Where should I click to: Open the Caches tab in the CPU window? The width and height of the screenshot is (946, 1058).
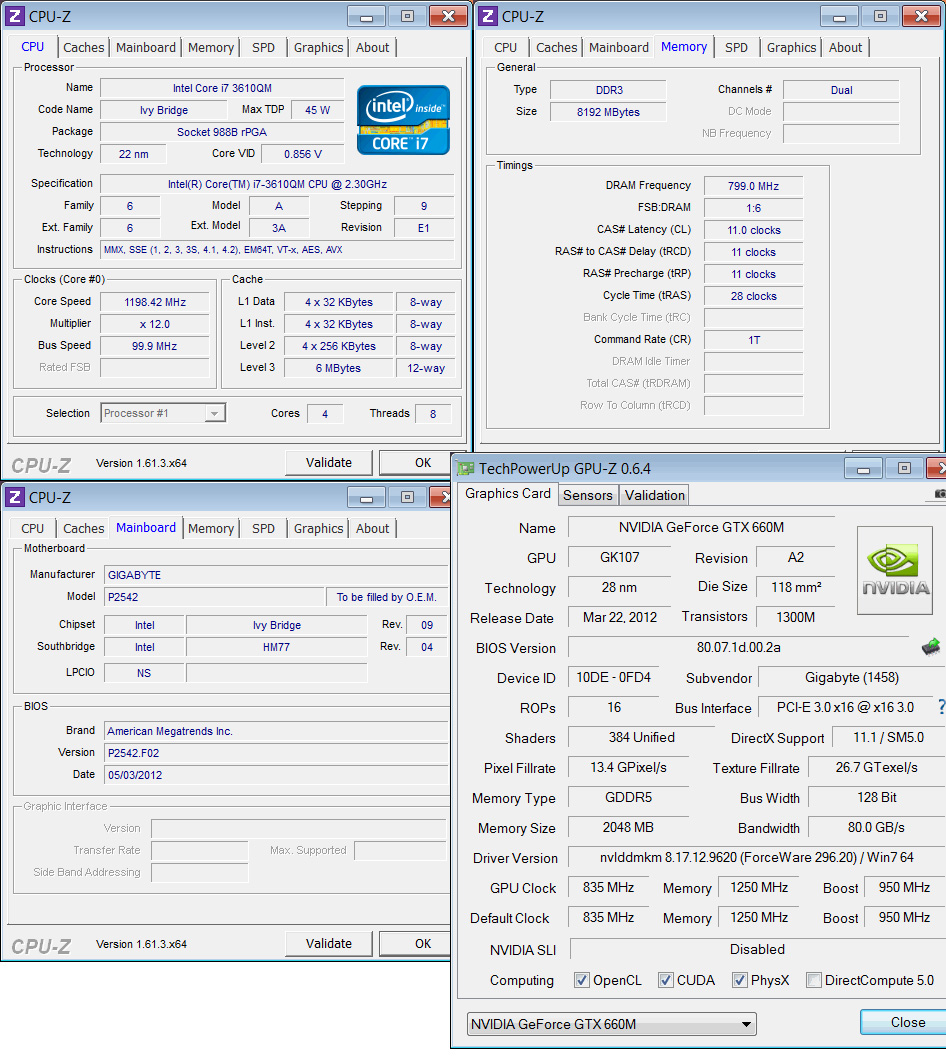(x=84, y=47)
